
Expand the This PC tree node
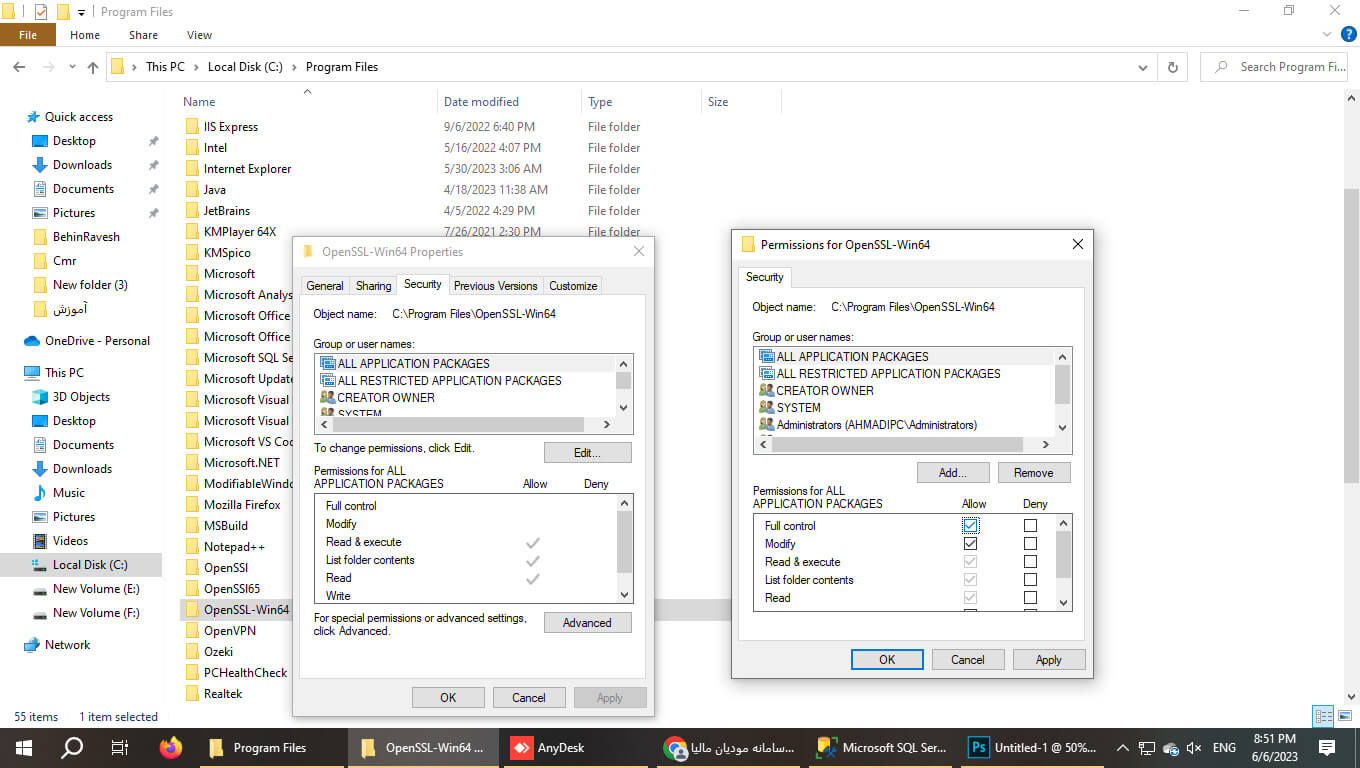coord(12,373)
